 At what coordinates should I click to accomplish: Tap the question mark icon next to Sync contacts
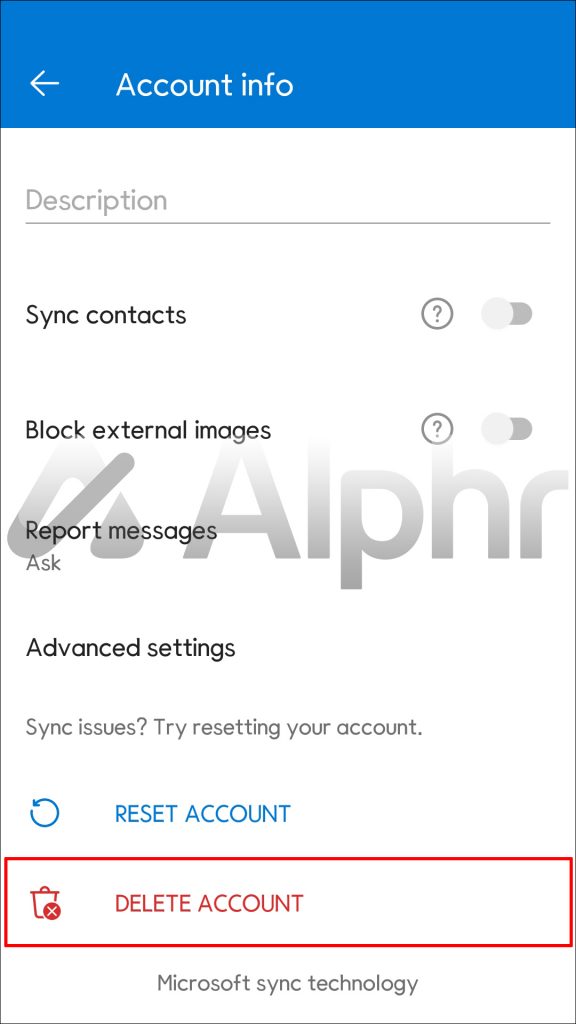coord(436,314)
